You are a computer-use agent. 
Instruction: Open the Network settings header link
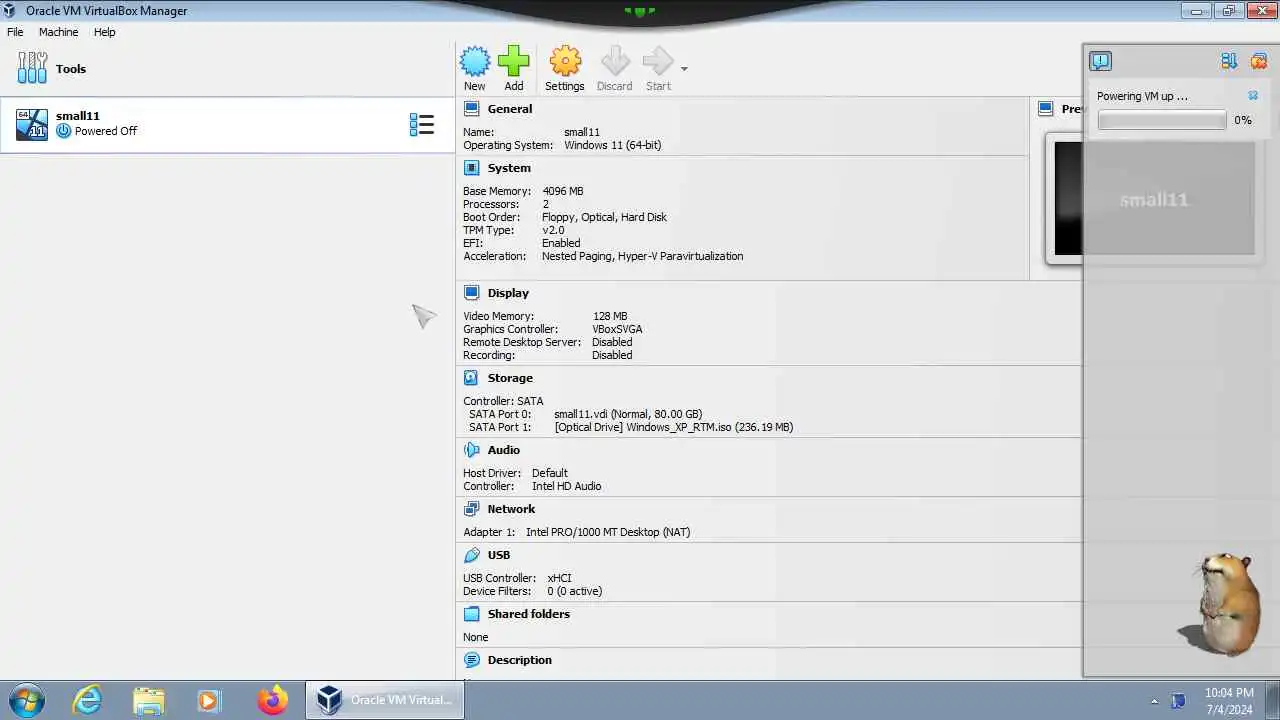(511, 509)
